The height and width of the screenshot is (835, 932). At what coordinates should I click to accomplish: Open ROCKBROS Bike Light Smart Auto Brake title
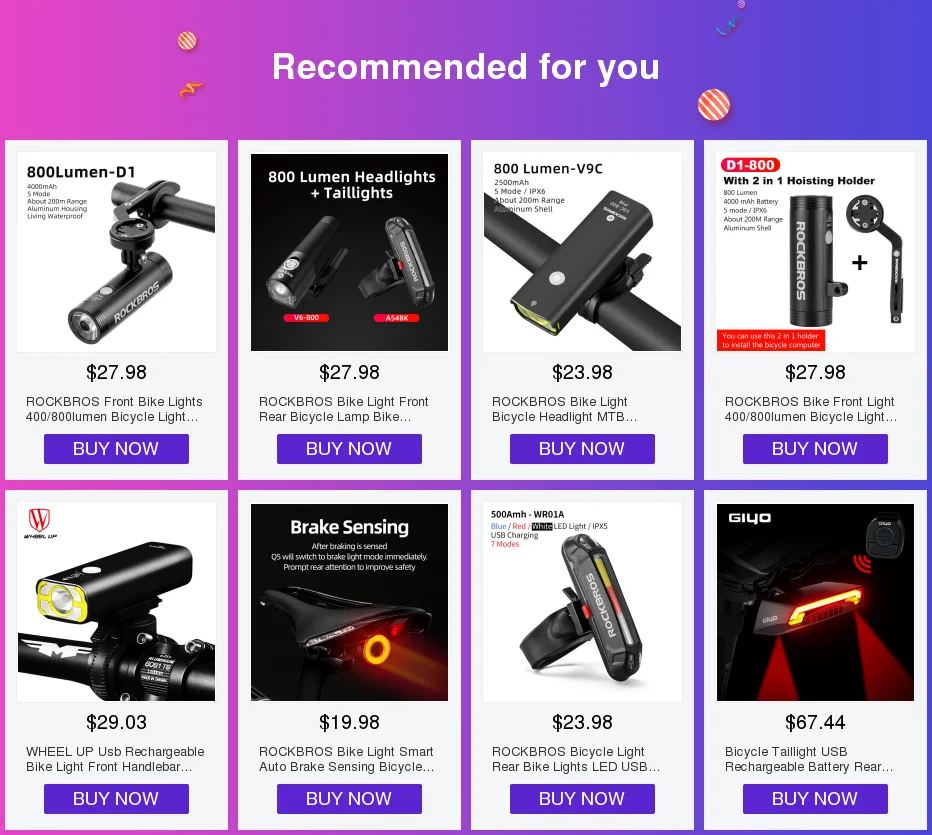(x=347, y=759)
